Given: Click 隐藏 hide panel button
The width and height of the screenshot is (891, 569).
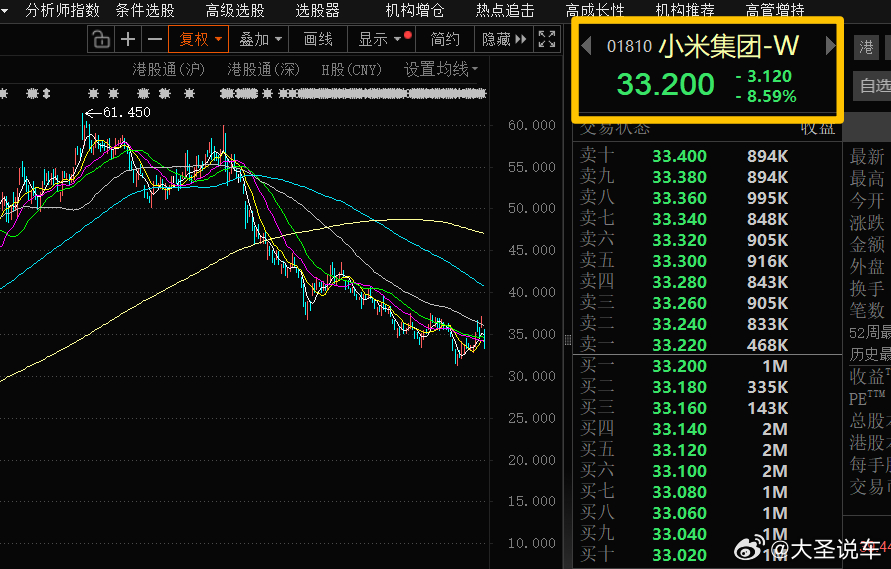Looking at the screenshot, I should pos(504,39).
